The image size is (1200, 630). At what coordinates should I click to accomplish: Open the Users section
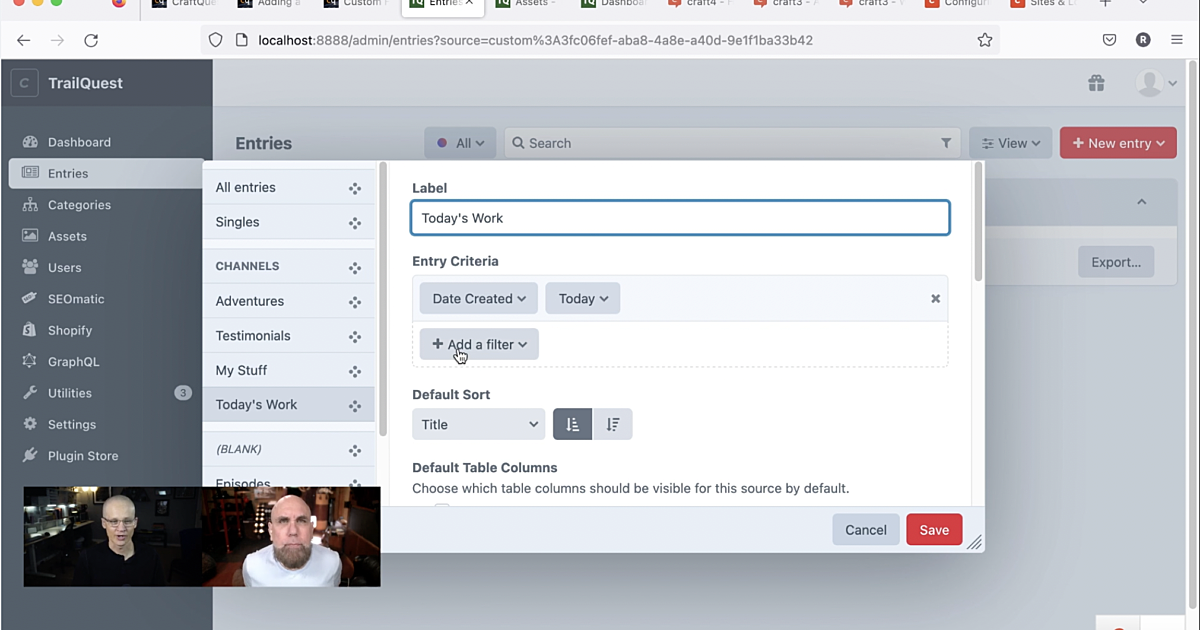pyautogui.click(x=67, y=267)
